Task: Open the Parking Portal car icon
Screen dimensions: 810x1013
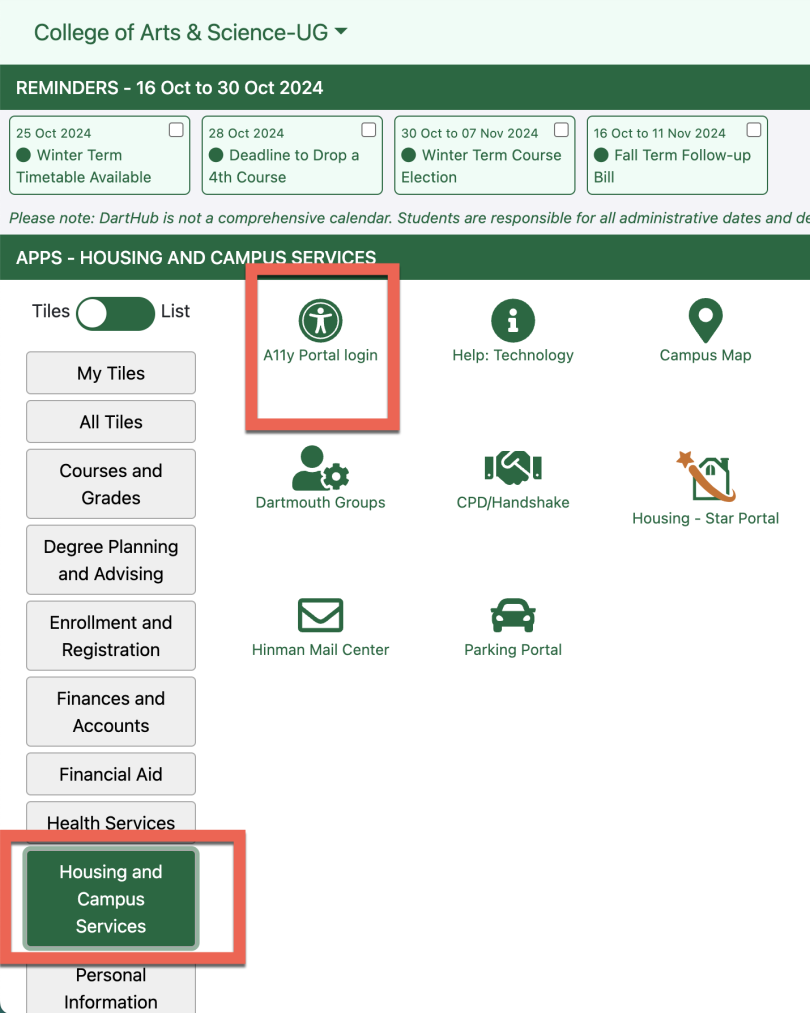Action: click(513, 615)
